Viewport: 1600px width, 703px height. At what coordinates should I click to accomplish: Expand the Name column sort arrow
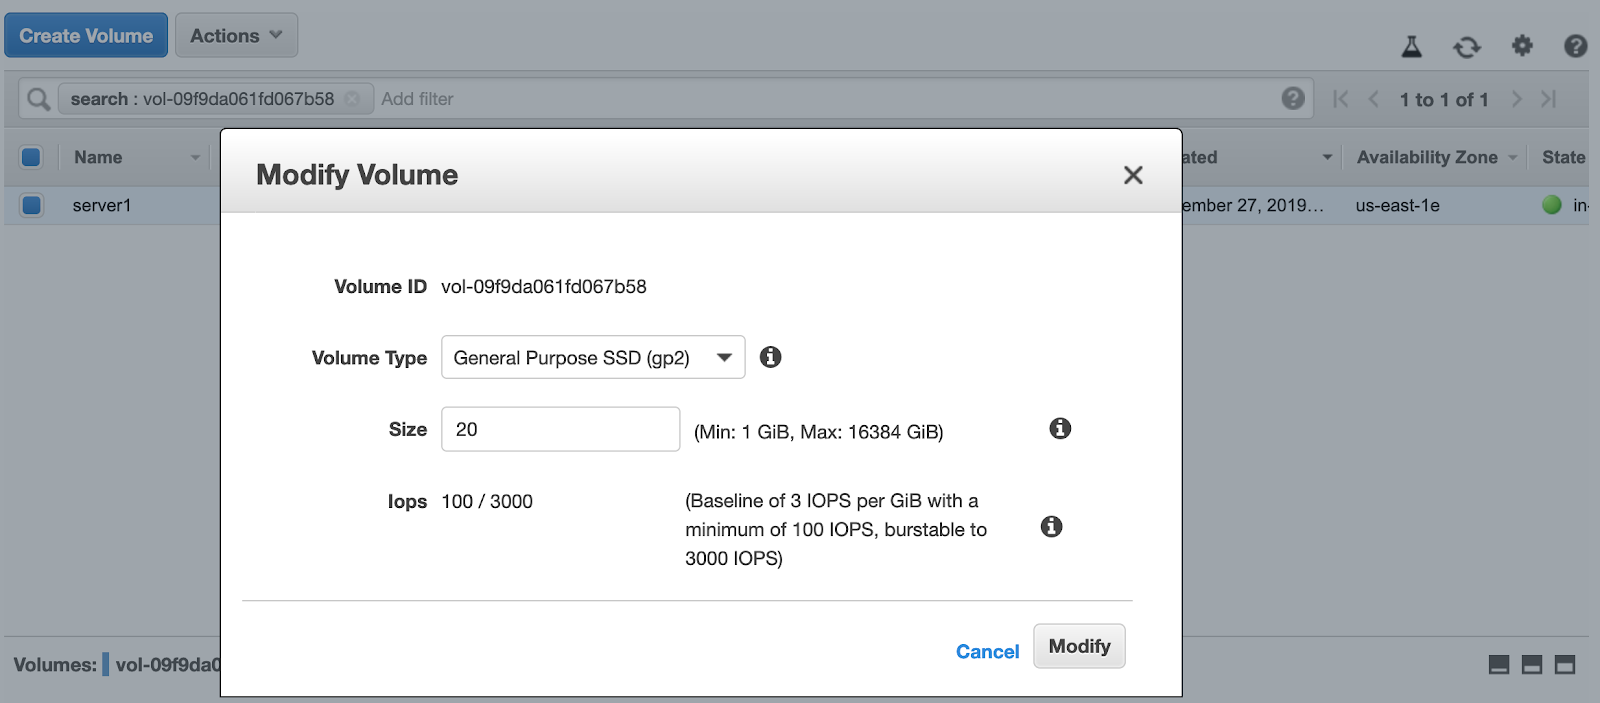click(195, 157)
